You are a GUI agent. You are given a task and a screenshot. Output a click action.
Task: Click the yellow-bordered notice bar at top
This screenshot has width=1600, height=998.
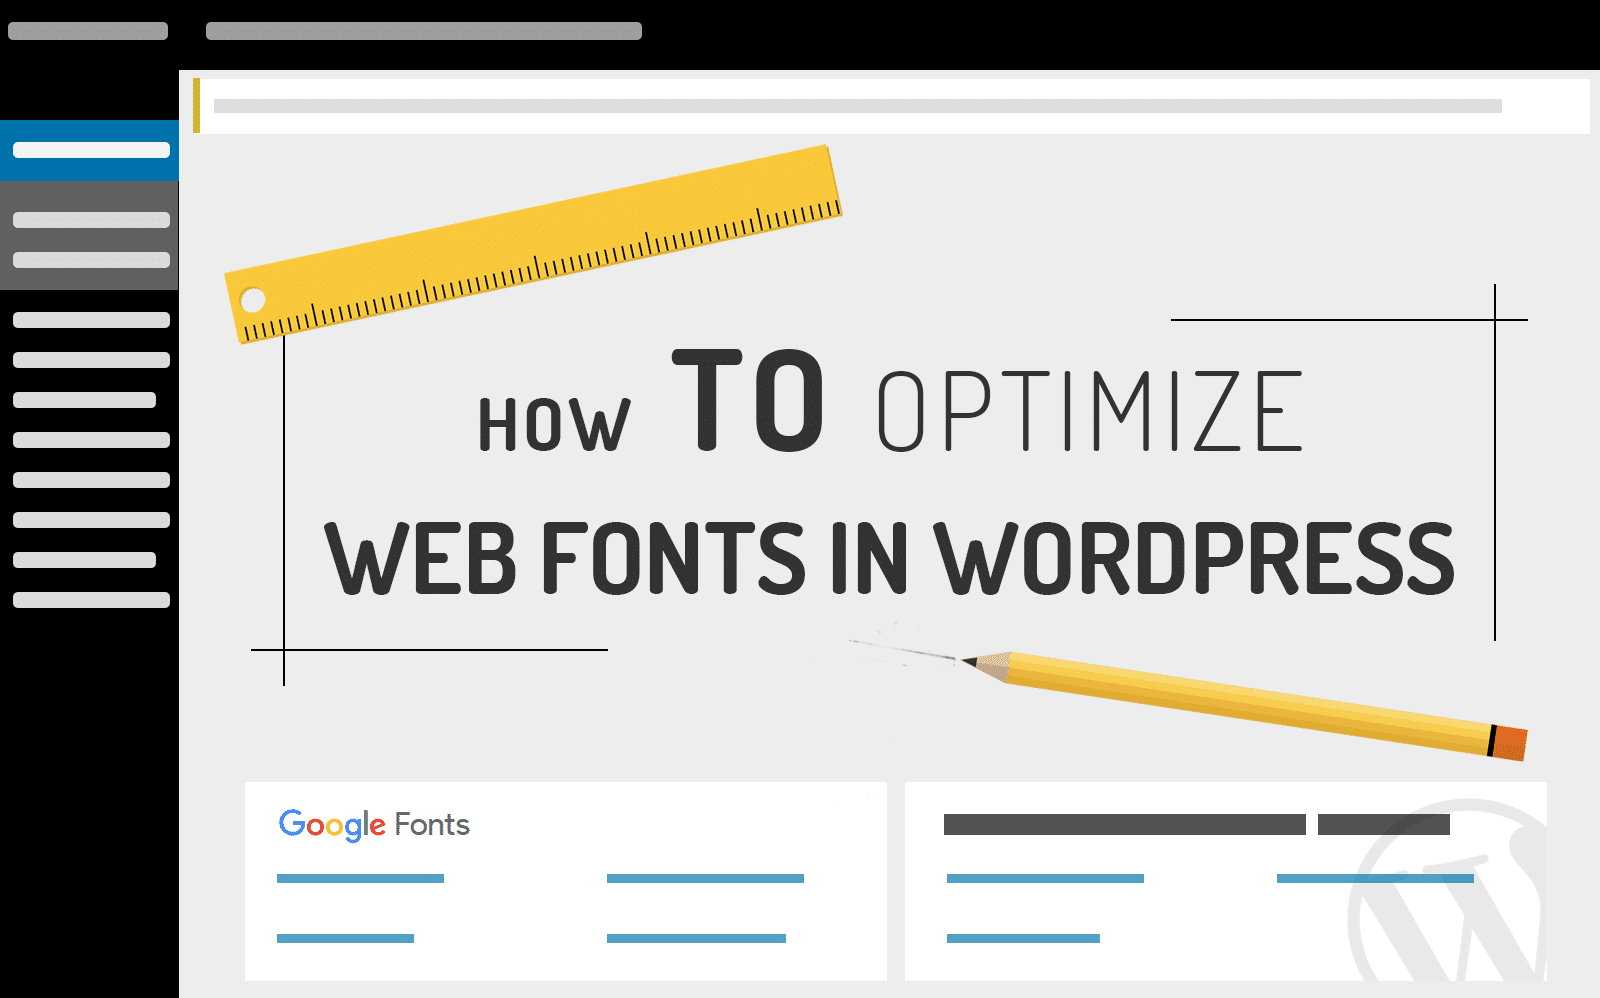click(x=891, y=106)
